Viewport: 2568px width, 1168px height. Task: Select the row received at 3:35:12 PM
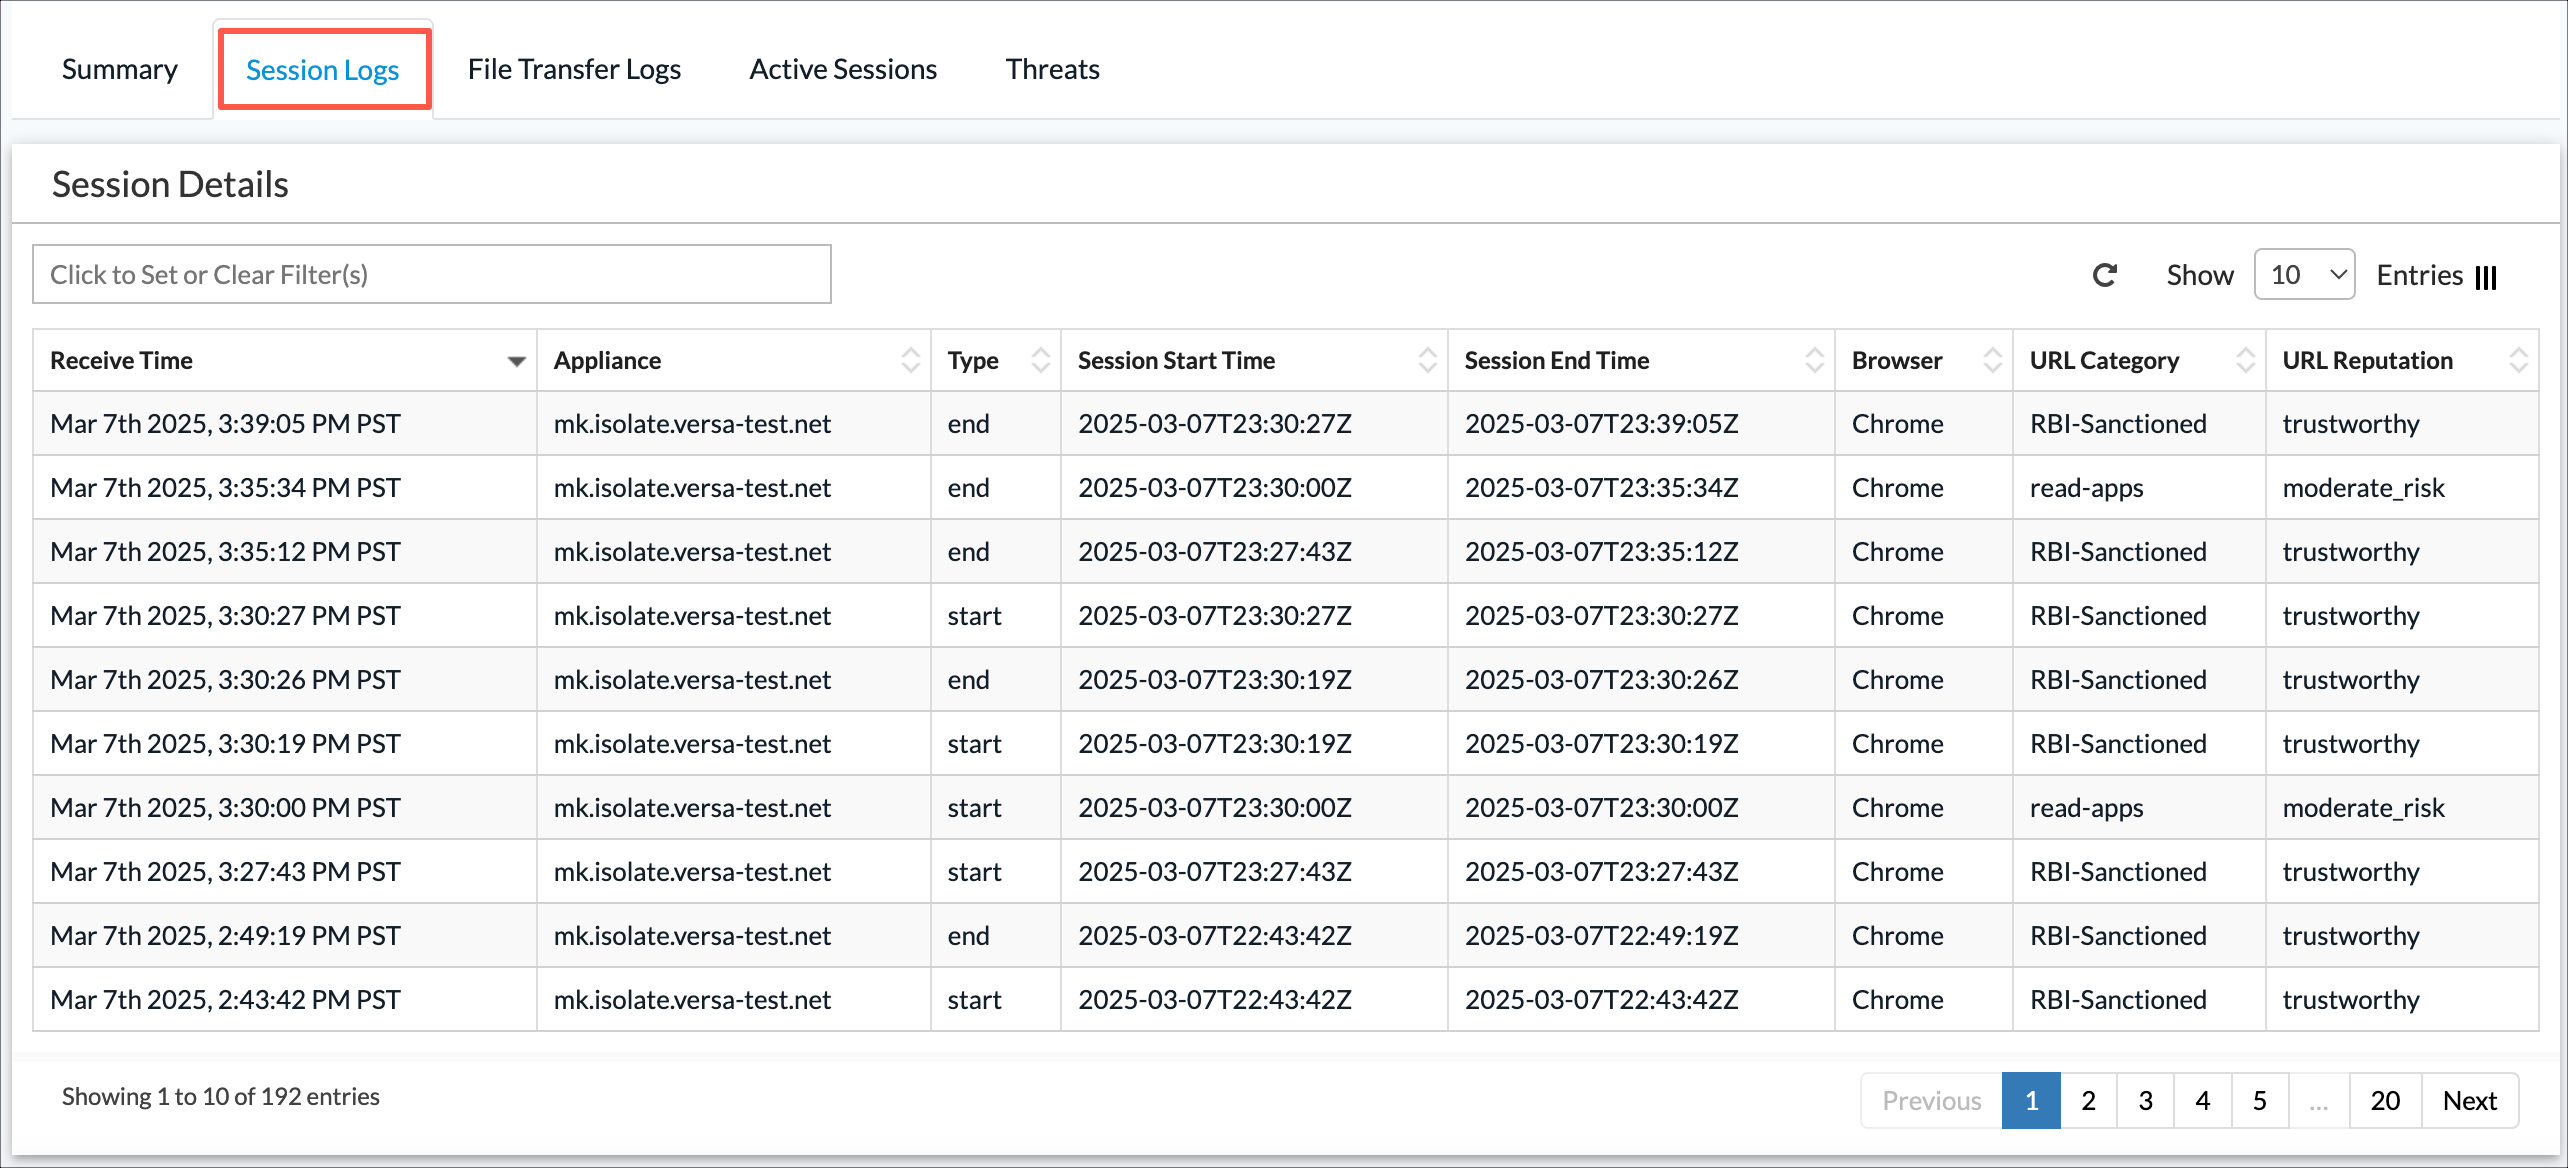[x=1285, y=551]
